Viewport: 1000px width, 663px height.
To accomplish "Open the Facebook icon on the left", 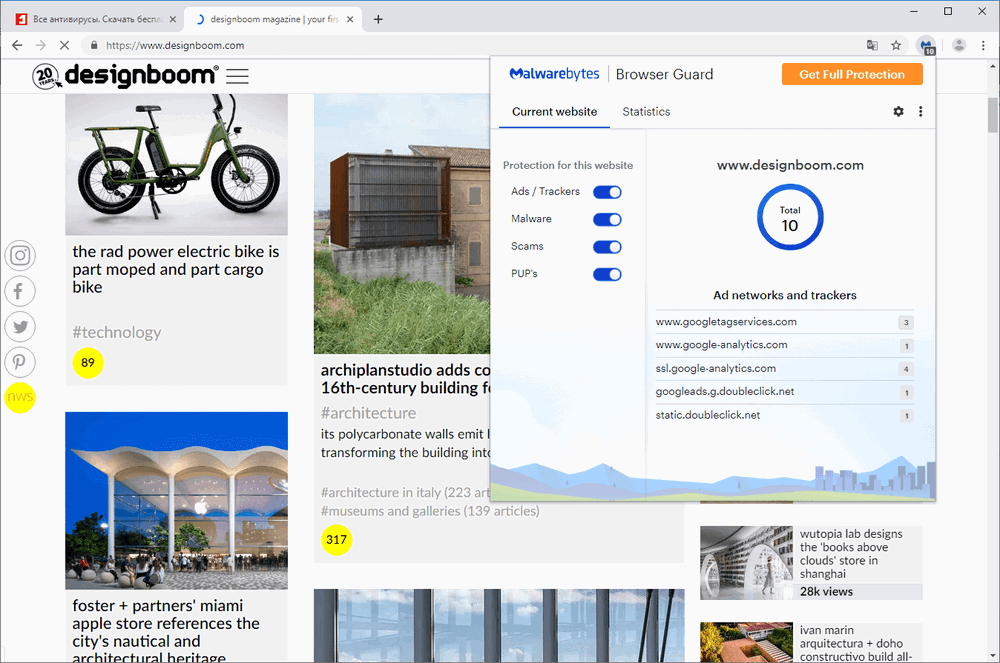I will tap(20, 291).
